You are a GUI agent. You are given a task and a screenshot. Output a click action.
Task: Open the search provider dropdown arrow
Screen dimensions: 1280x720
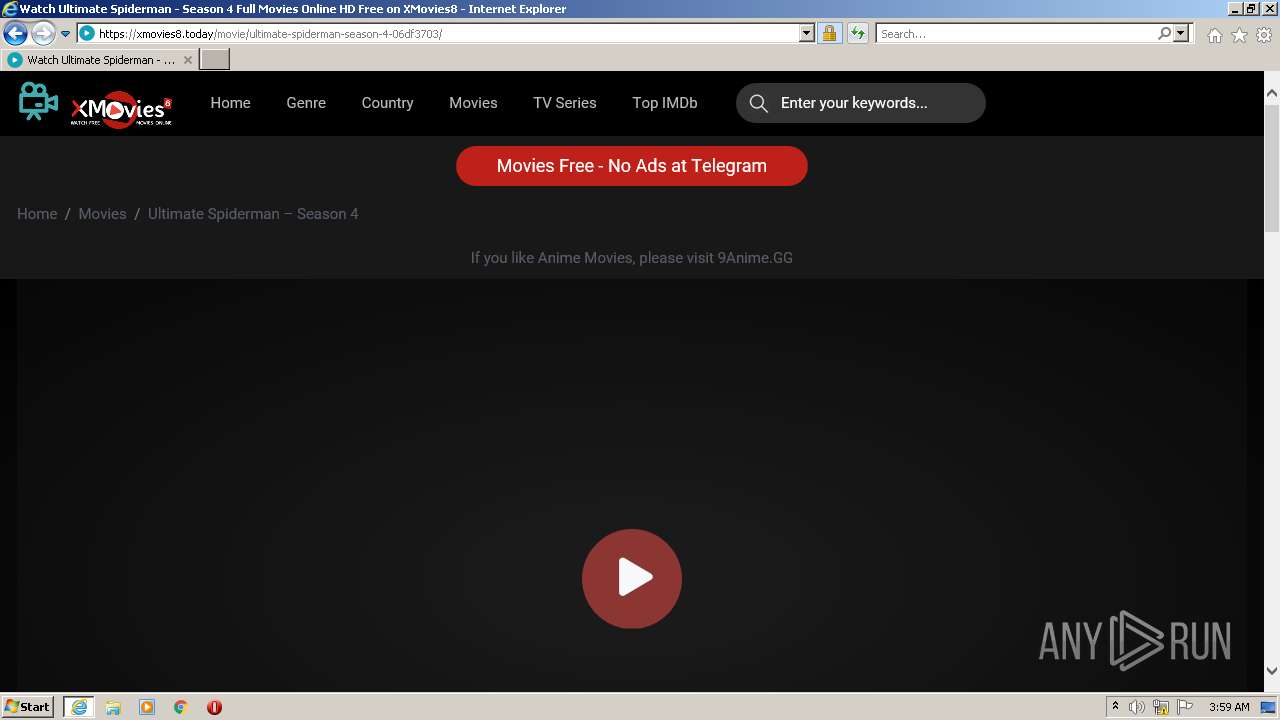pyautogui.click(x=1181, y=33)
